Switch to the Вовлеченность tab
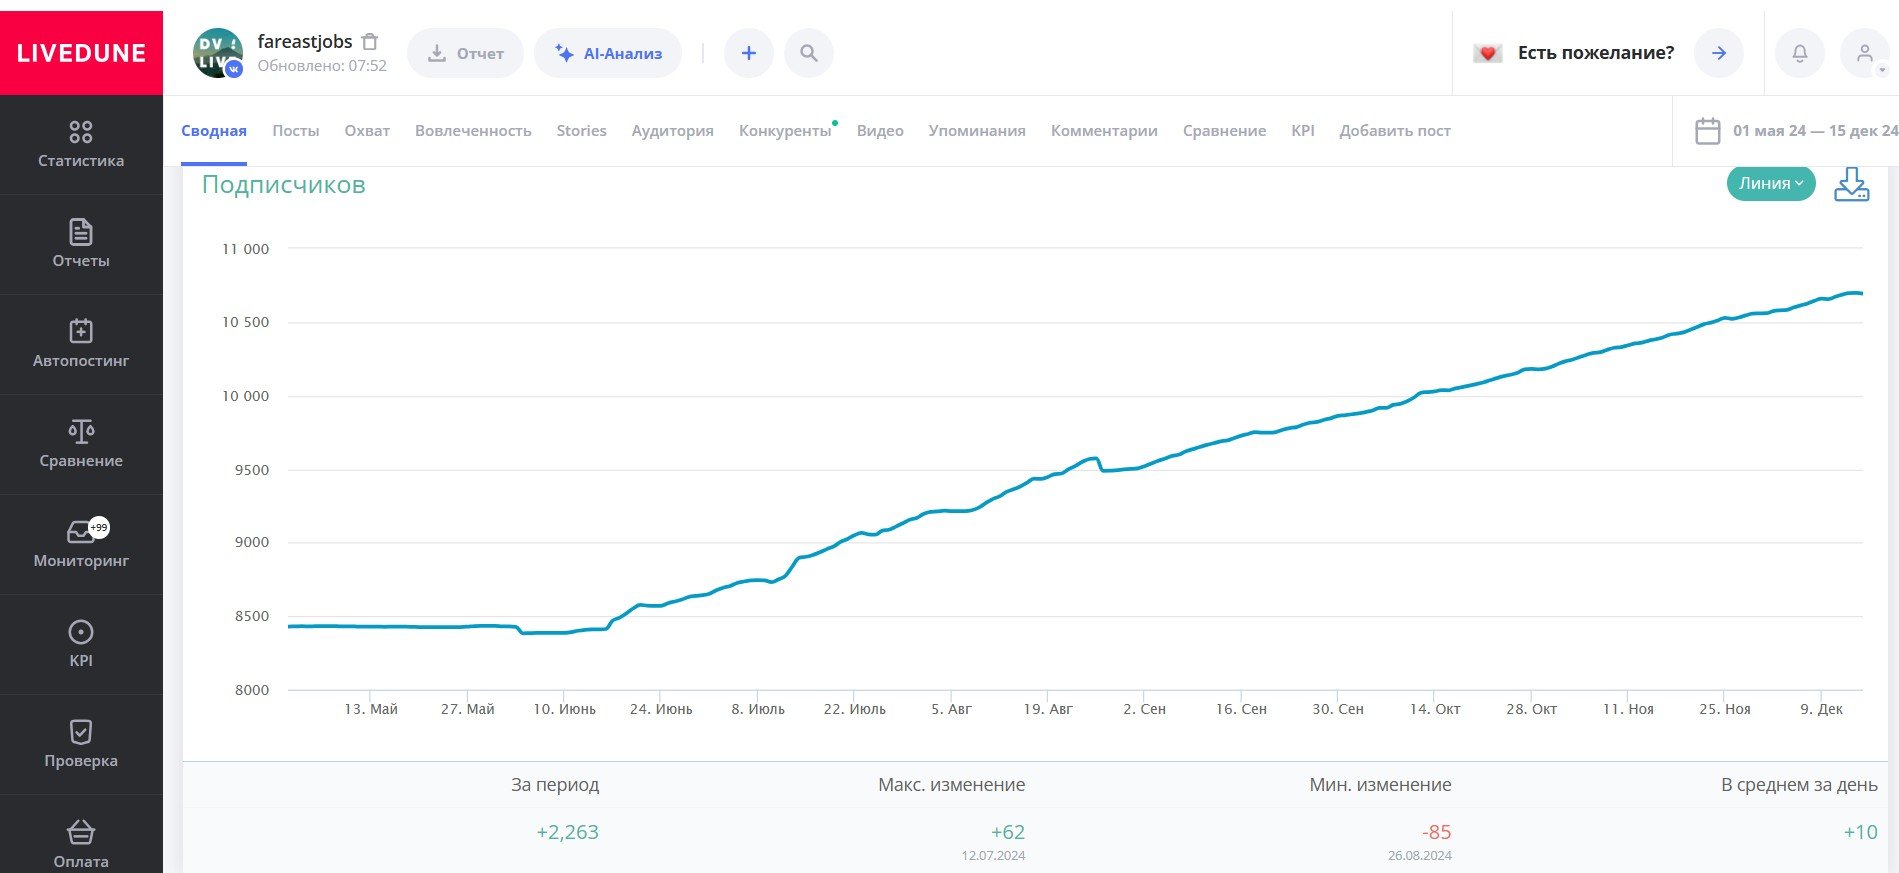The width and height of the screenshot is (1899, 873). click(x=473, y=131)
